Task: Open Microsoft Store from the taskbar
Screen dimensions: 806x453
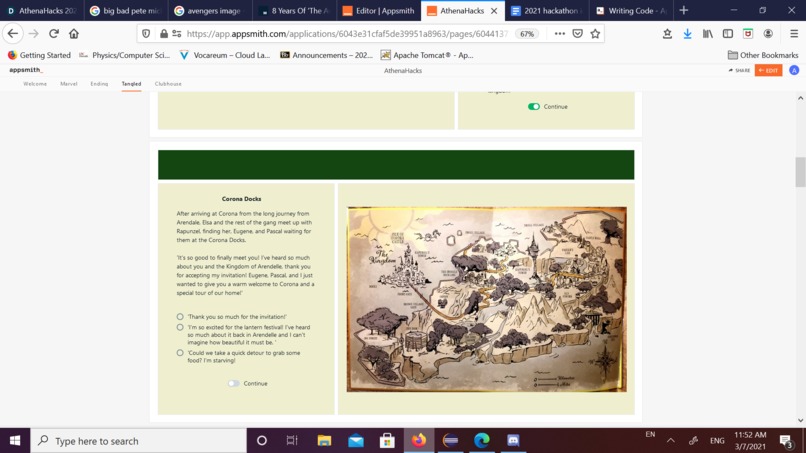Action: click(x=387, y=441)
